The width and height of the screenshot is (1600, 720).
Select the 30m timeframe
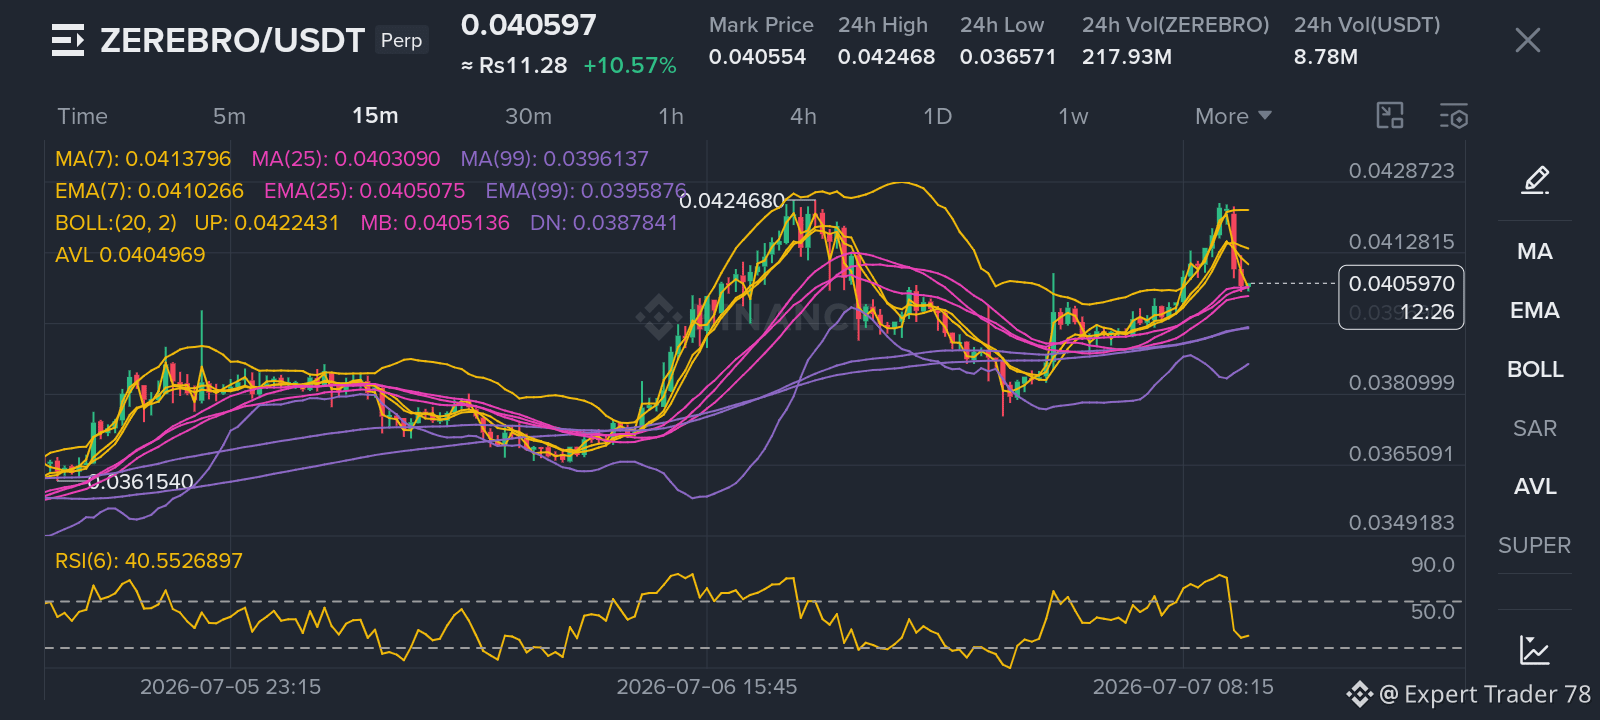pos(528,116)
